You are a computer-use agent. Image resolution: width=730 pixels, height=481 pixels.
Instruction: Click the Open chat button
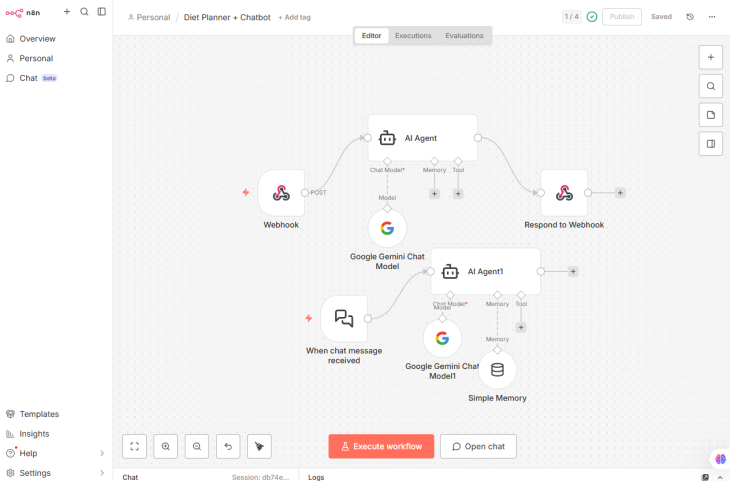(478, 446)
